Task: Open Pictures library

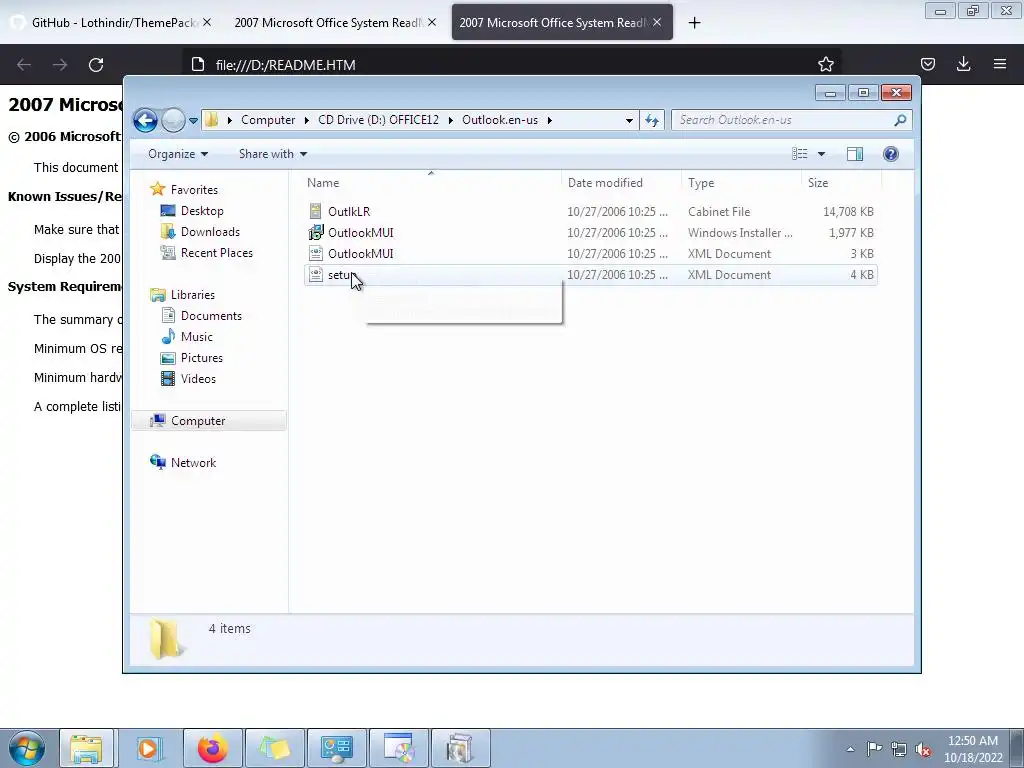Action: click(x=201, y=358)
